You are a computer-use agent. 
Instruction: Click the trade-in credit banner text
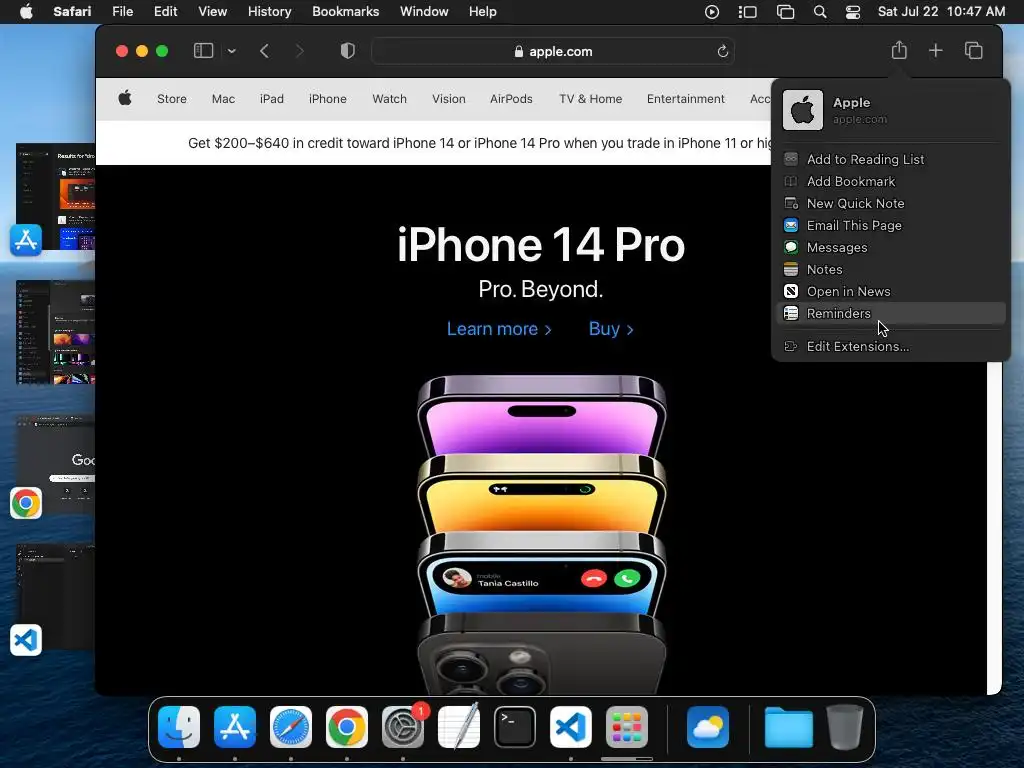(x=479, y=143)
